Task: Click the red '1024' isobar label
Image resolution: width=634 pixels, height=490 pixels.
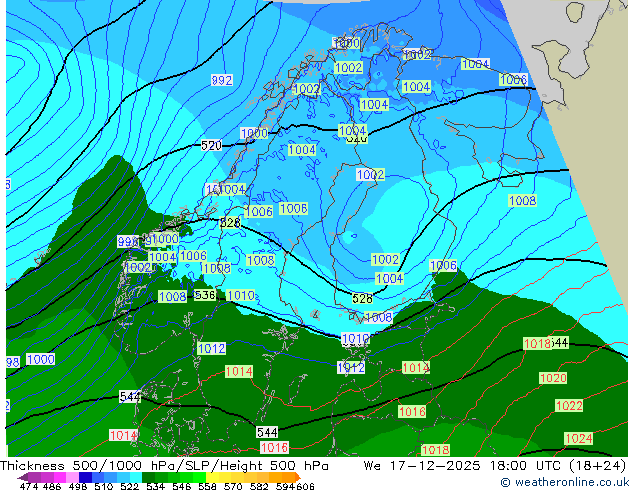Action: (579, 438)
